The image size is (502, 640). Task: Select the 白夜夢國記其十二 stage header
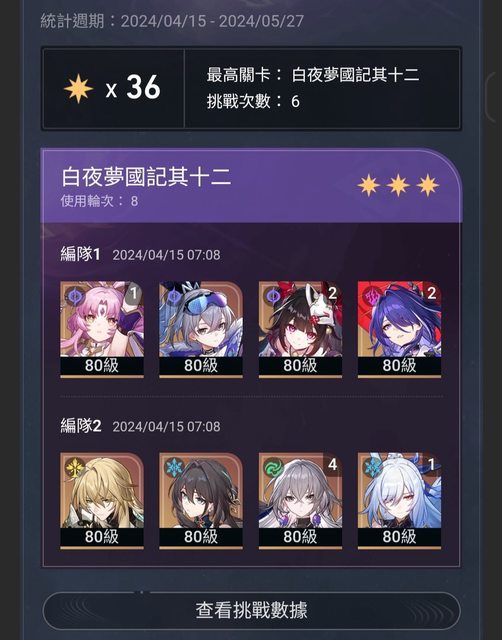(x=251, y=186)
